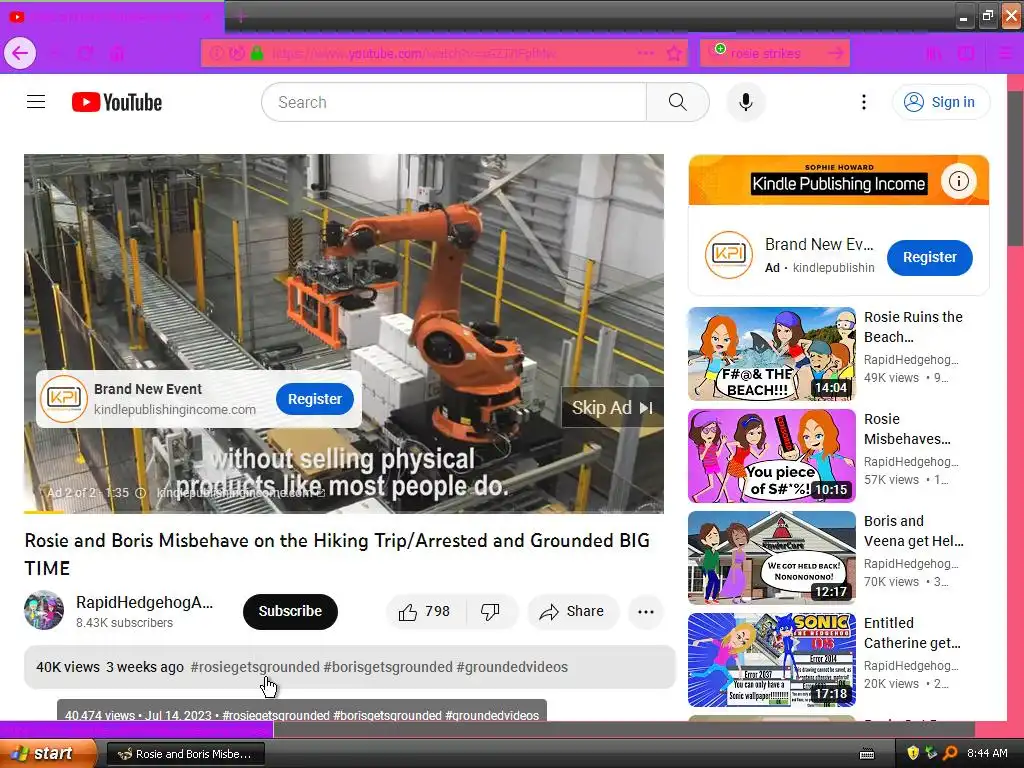Open the browser home page icon

pos(117,54)
